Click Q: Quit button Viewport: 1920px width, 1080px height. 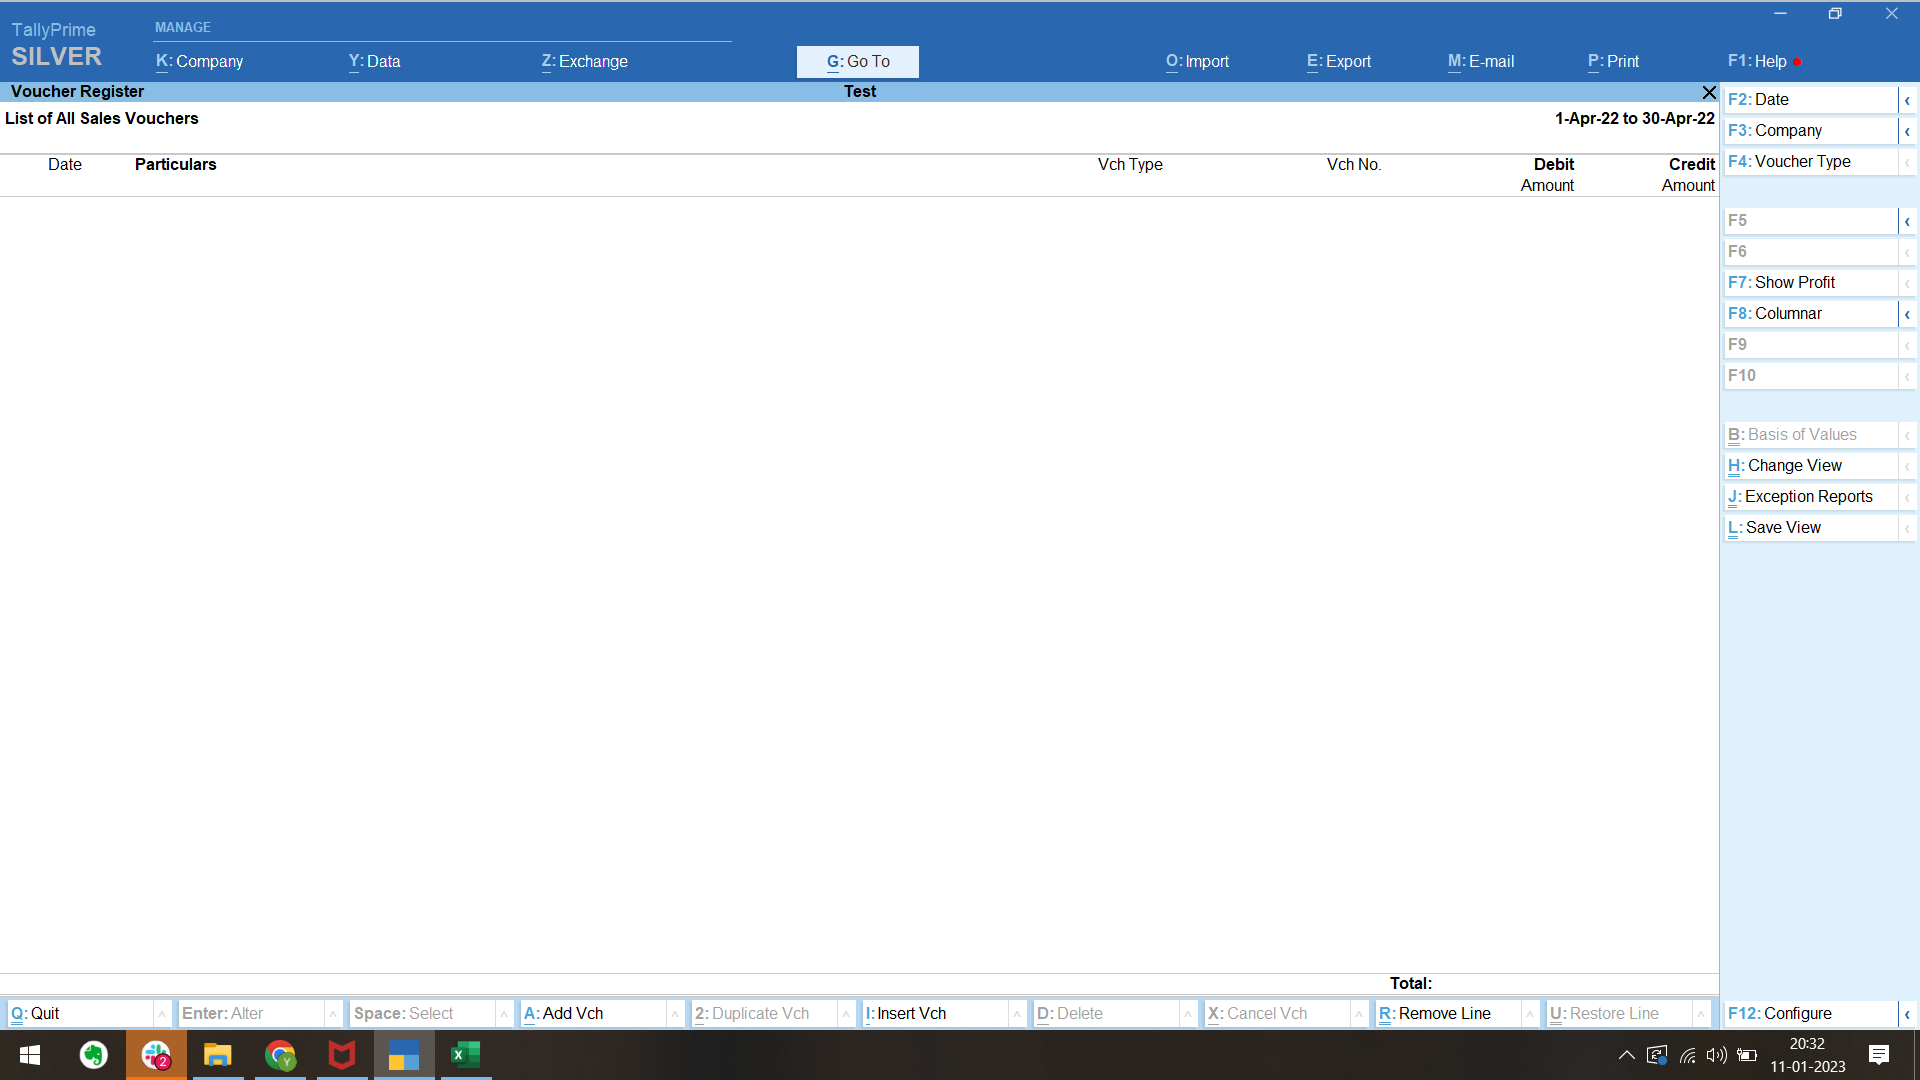coord(80,1014)
